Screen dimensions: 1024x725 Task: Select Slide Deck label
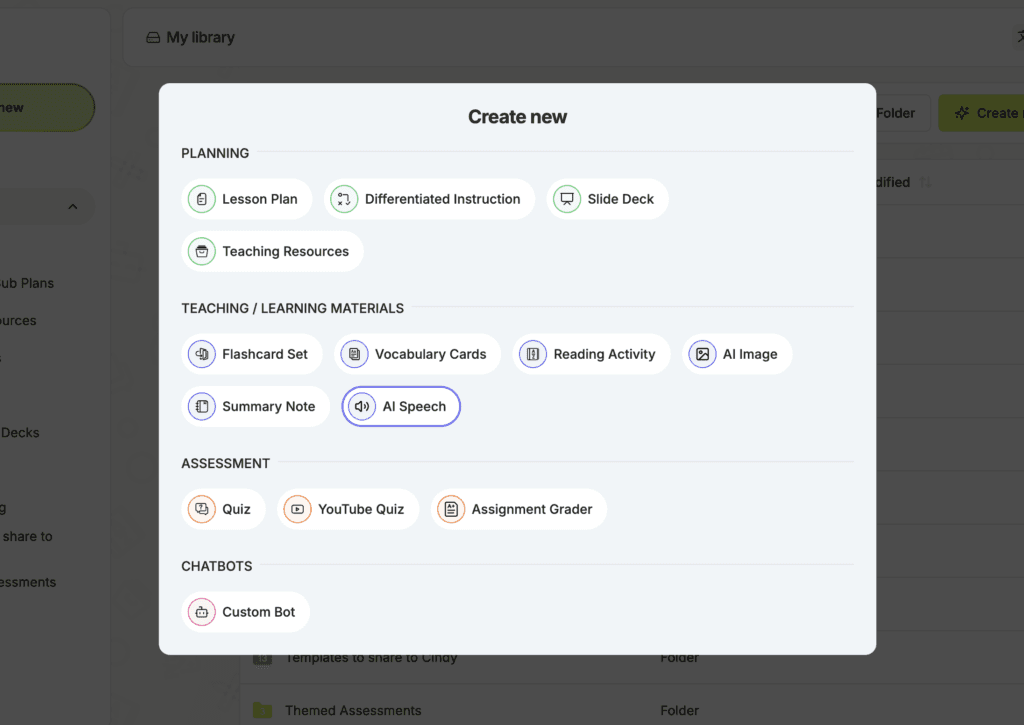coord(620,199)
